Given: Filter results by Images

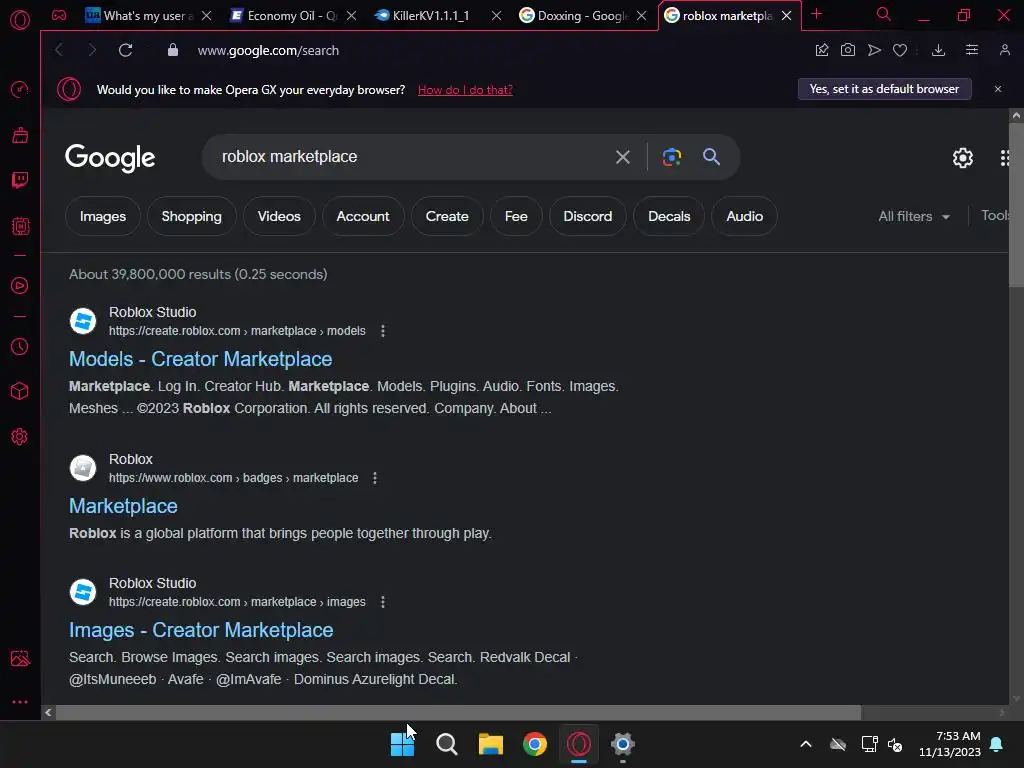Looking at the screenshot, I should click(x=103, y=216).
